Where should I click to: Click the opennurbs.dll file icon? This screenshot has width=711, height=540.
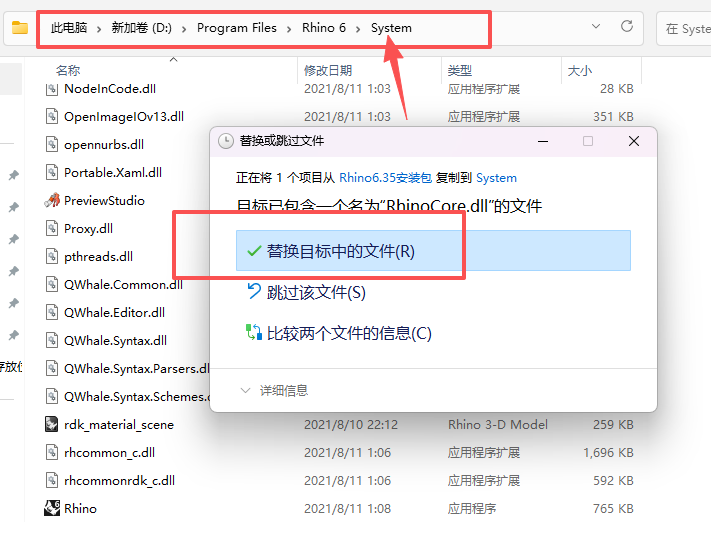pos(52,145)
